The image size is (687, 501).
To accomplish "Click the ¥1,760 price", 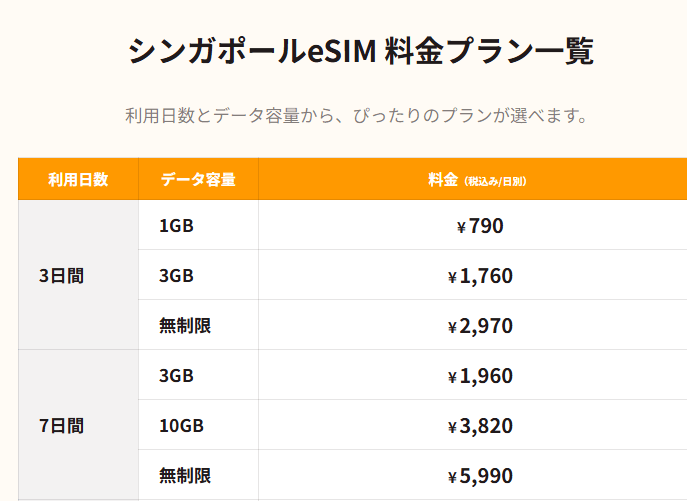I will tap(480, 276).
